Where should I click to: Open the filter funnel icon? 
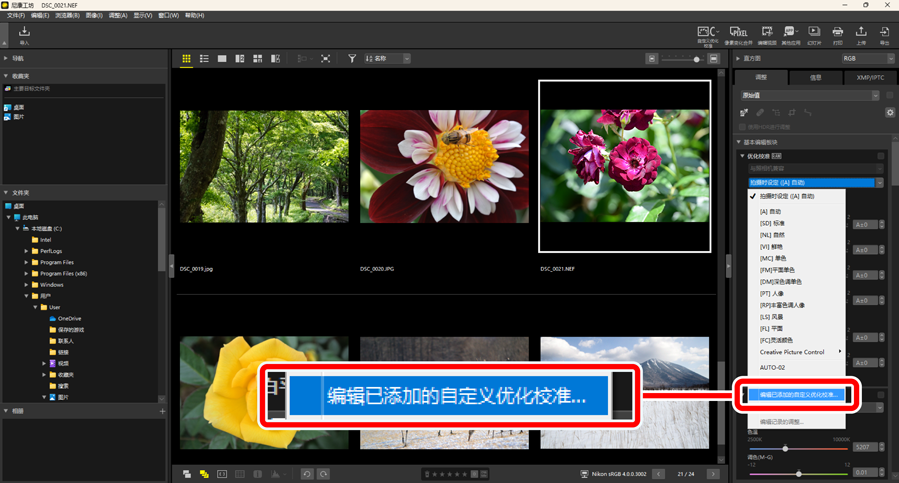click(x=352, y=59)
